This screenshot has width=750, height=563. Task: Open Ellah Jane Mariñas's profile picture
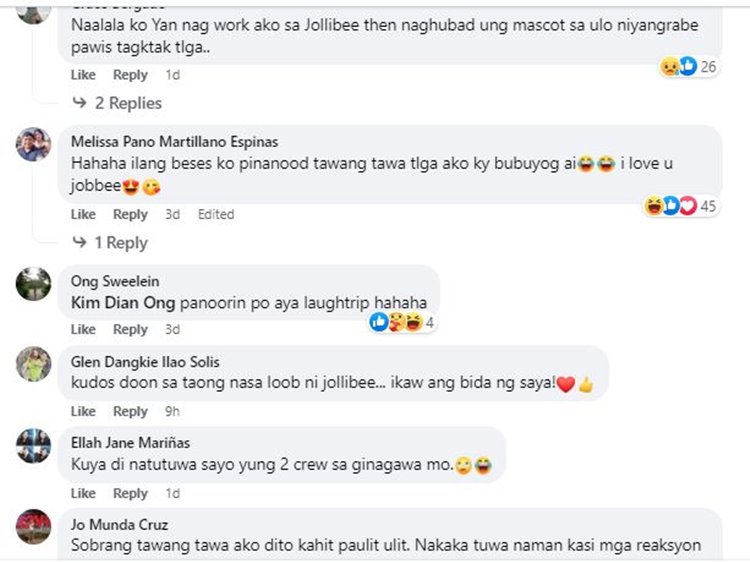click(33, 445)
